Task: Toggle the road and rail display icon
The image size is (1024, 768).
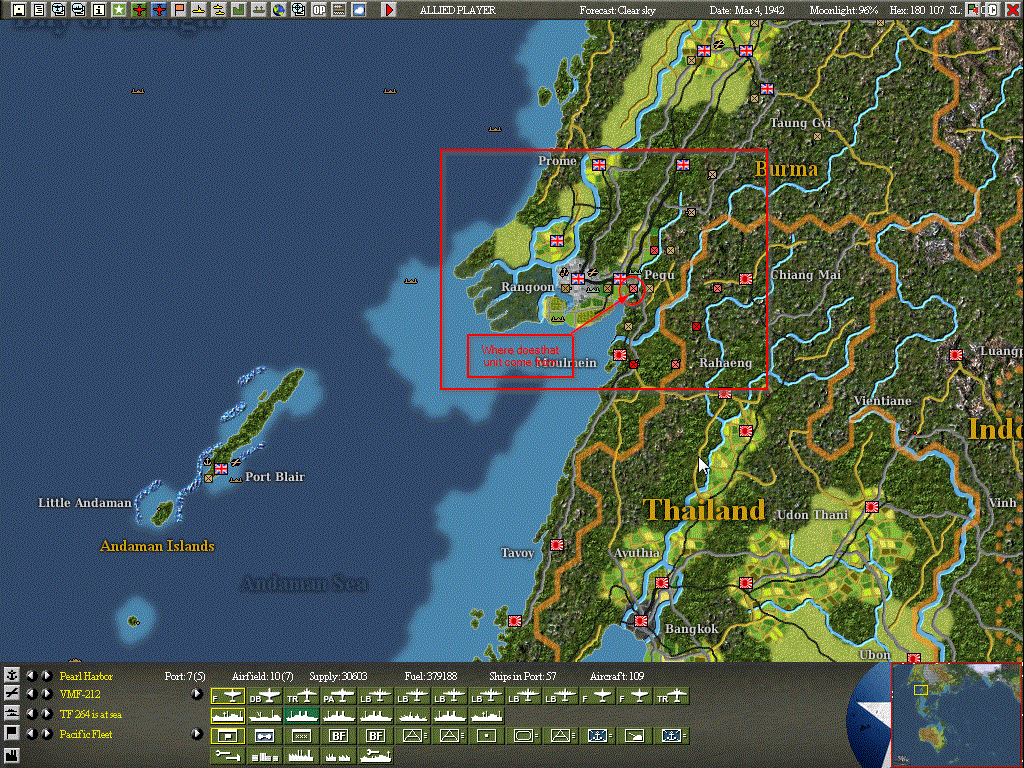Action: (338, 10)
